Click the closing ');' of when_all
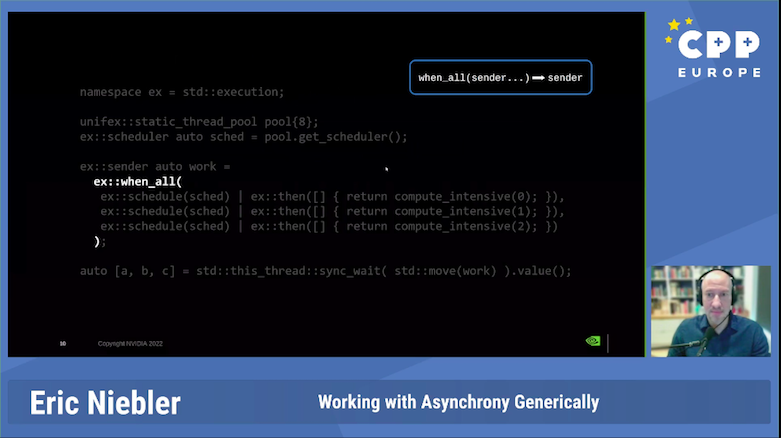Image resolution: width=781 pixels, height=438 pixels. (100, 241)
